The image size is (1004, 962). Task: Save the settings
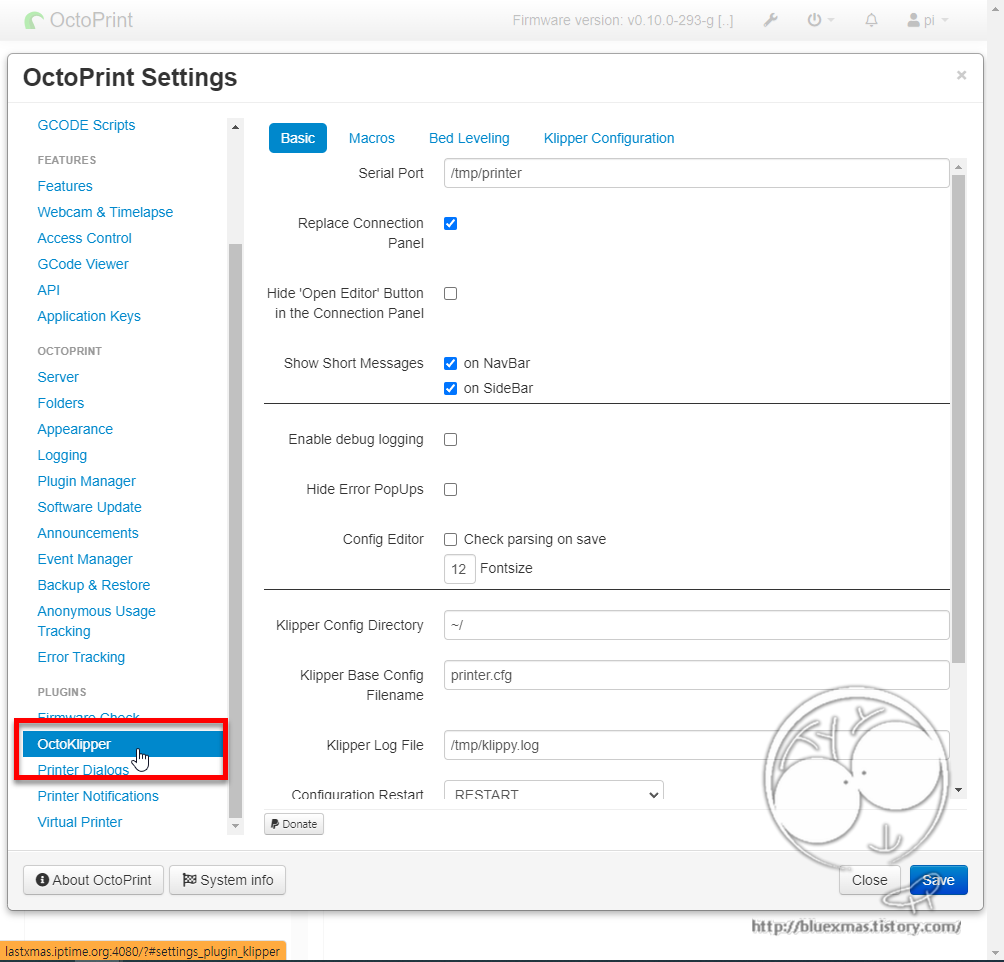(939, 880)
